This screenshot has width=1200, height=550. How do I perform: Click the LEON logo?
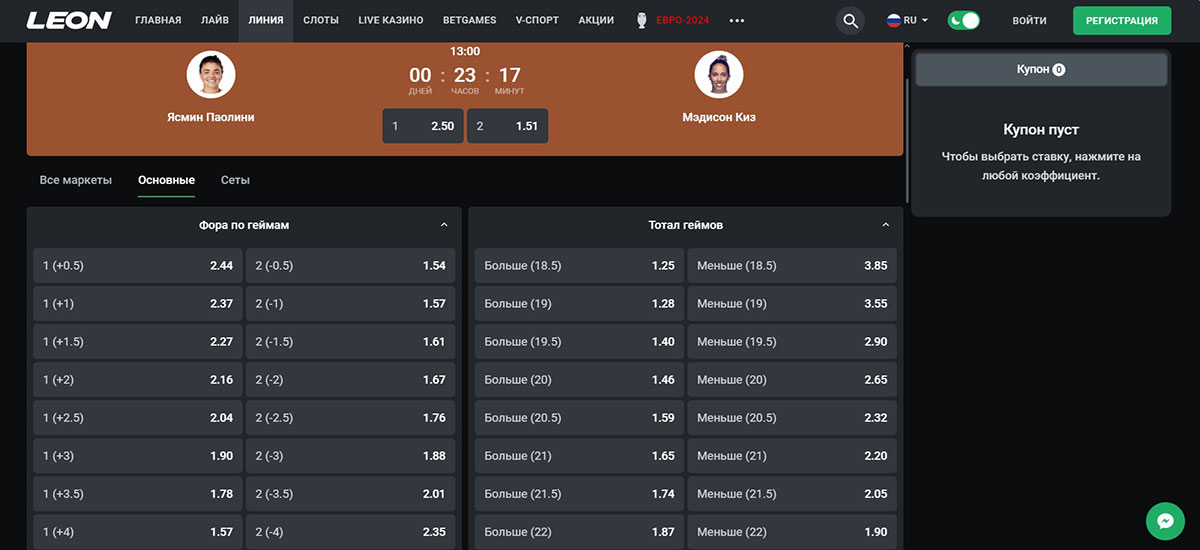pyautogui.click(x=69, y=20)
